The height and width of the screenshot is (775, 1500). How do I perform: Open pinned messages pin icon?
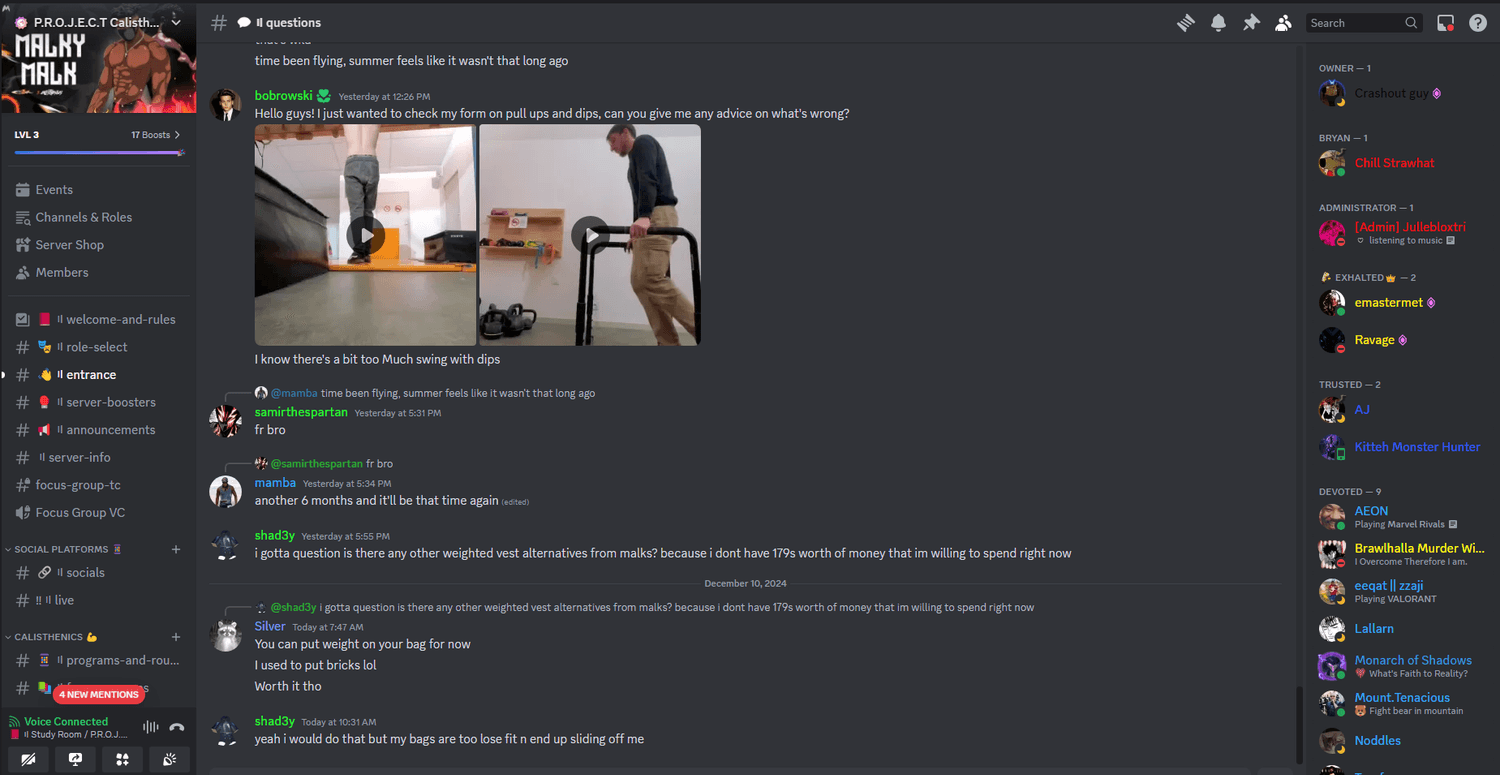(1251, 22)
